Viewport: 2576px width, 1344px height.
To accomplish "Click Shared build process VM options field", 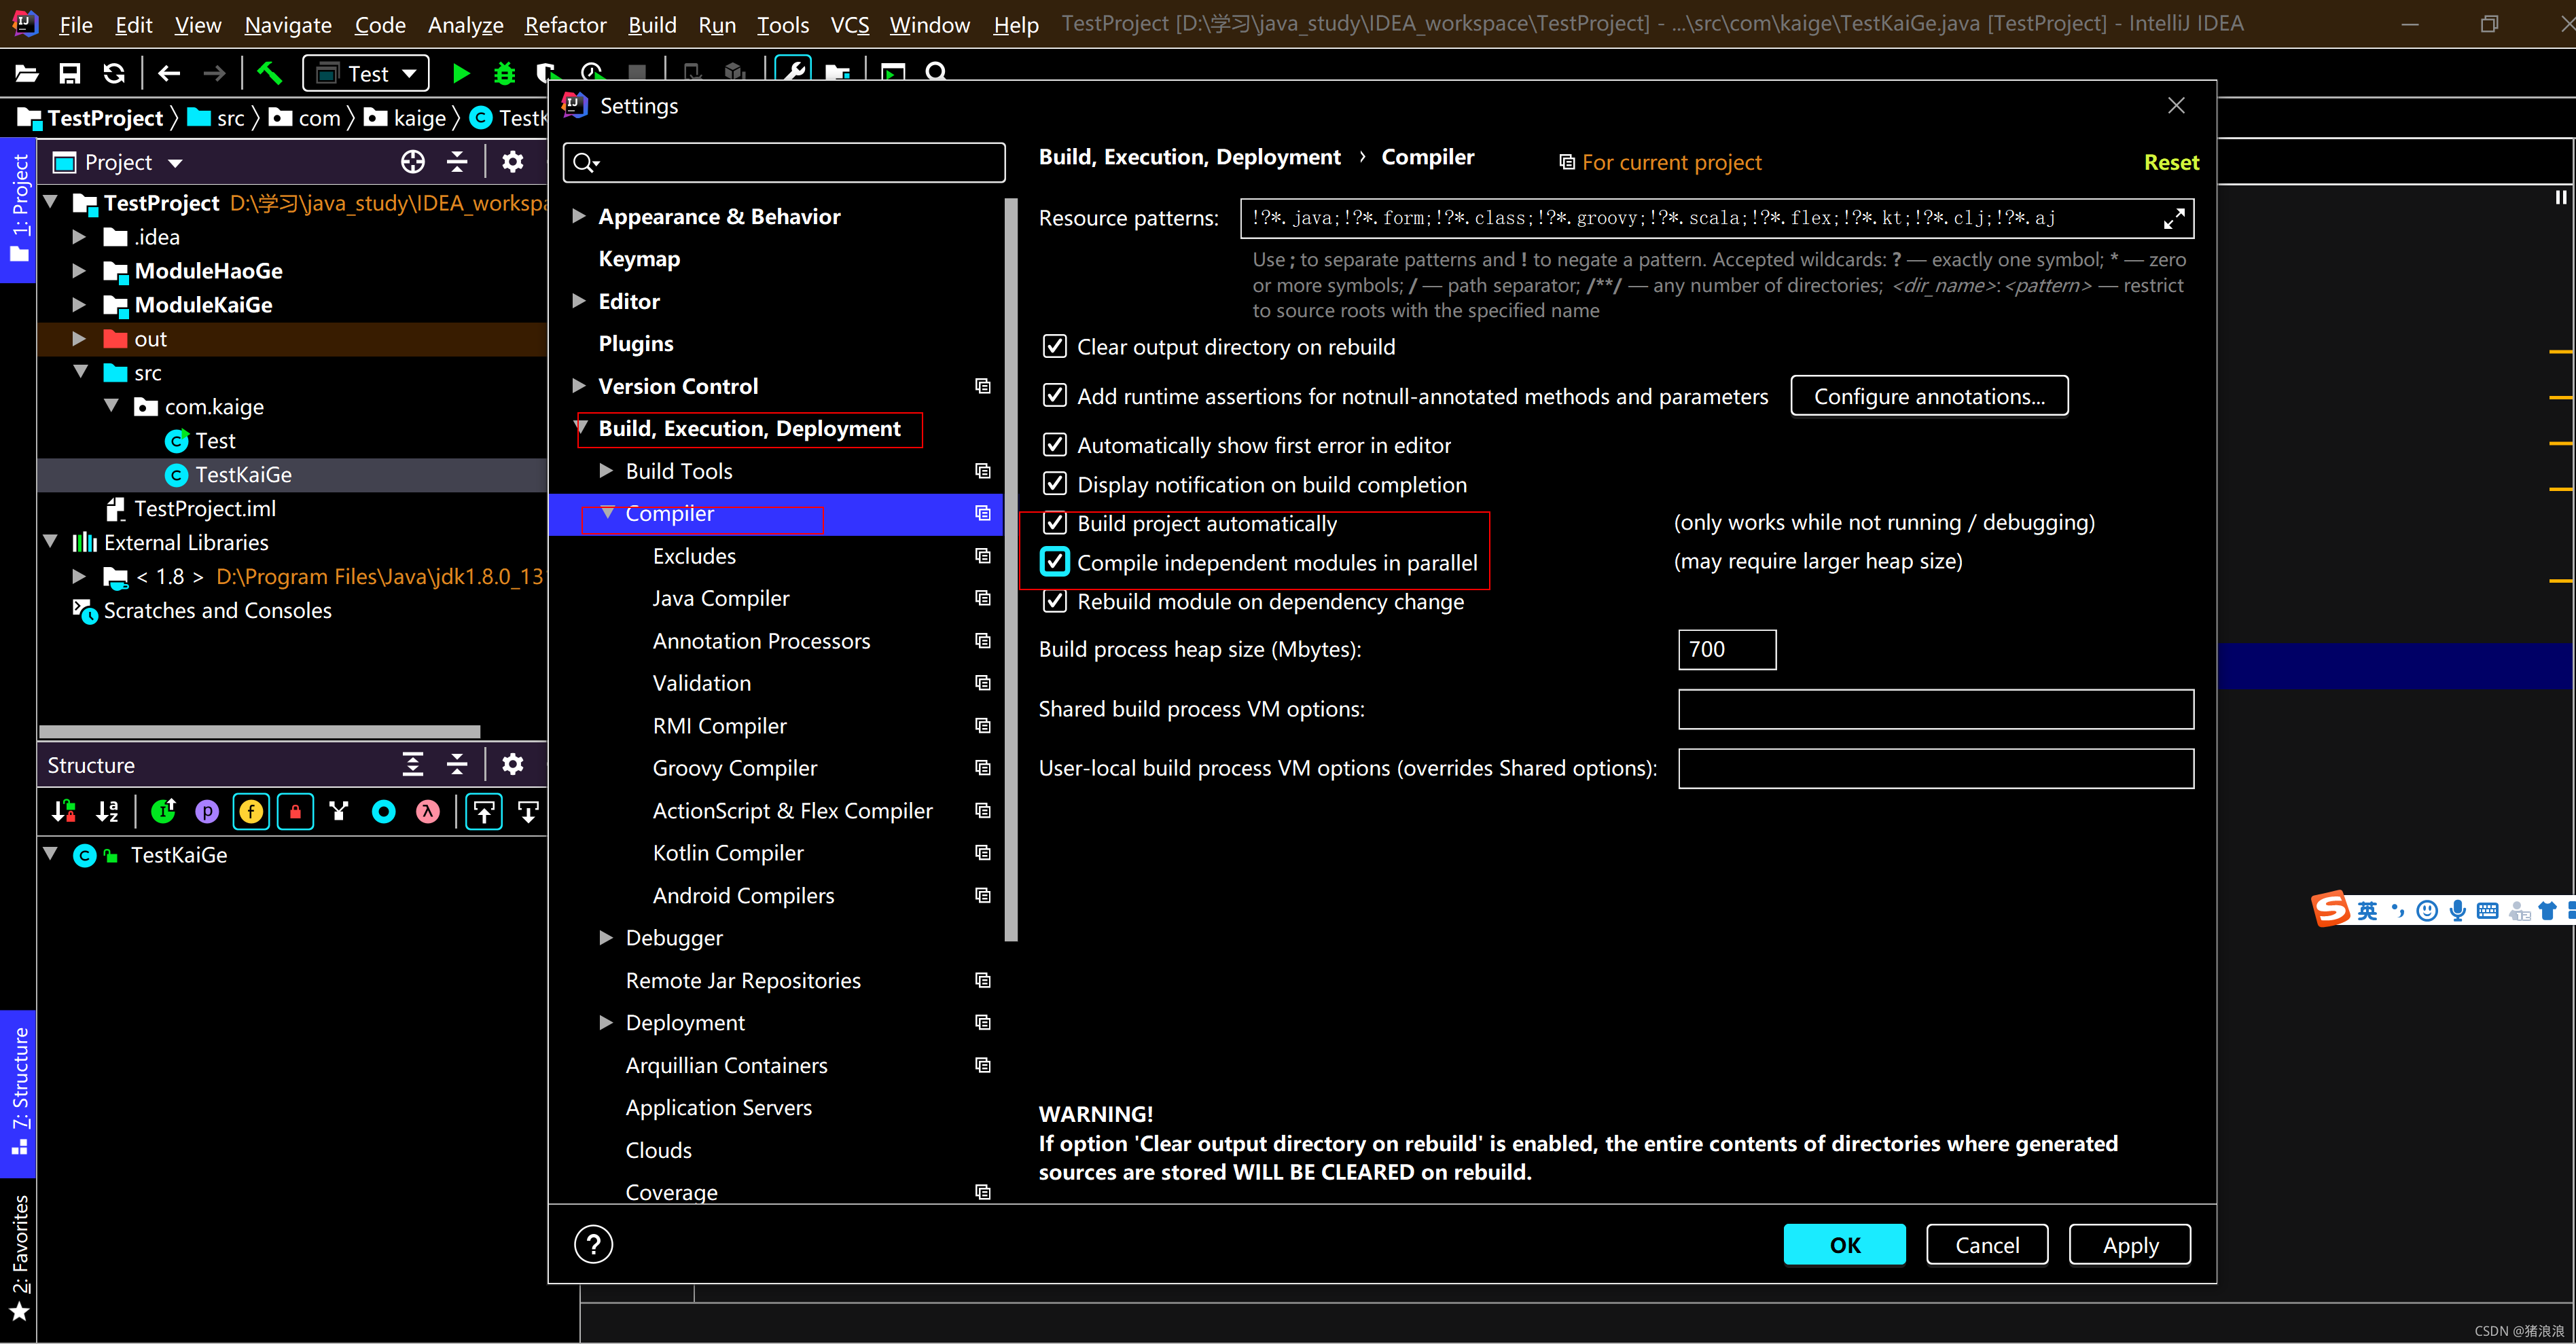I will click(x=1936, y=709).
